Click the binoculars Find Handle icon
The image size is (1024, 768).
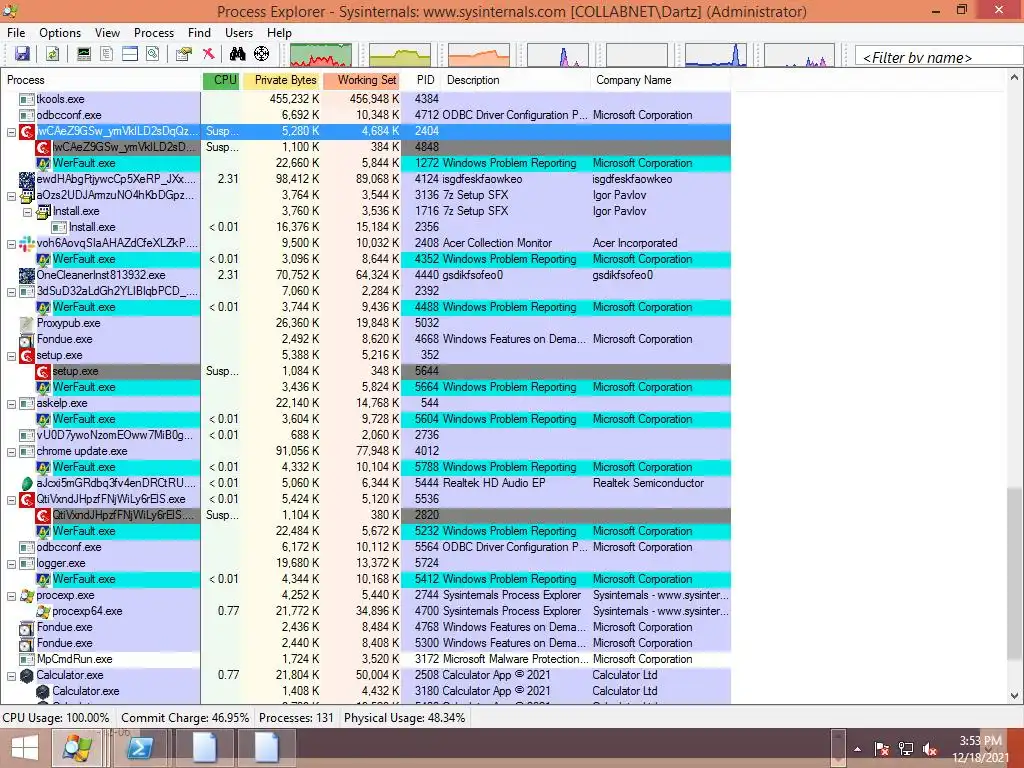click(238, 54)
